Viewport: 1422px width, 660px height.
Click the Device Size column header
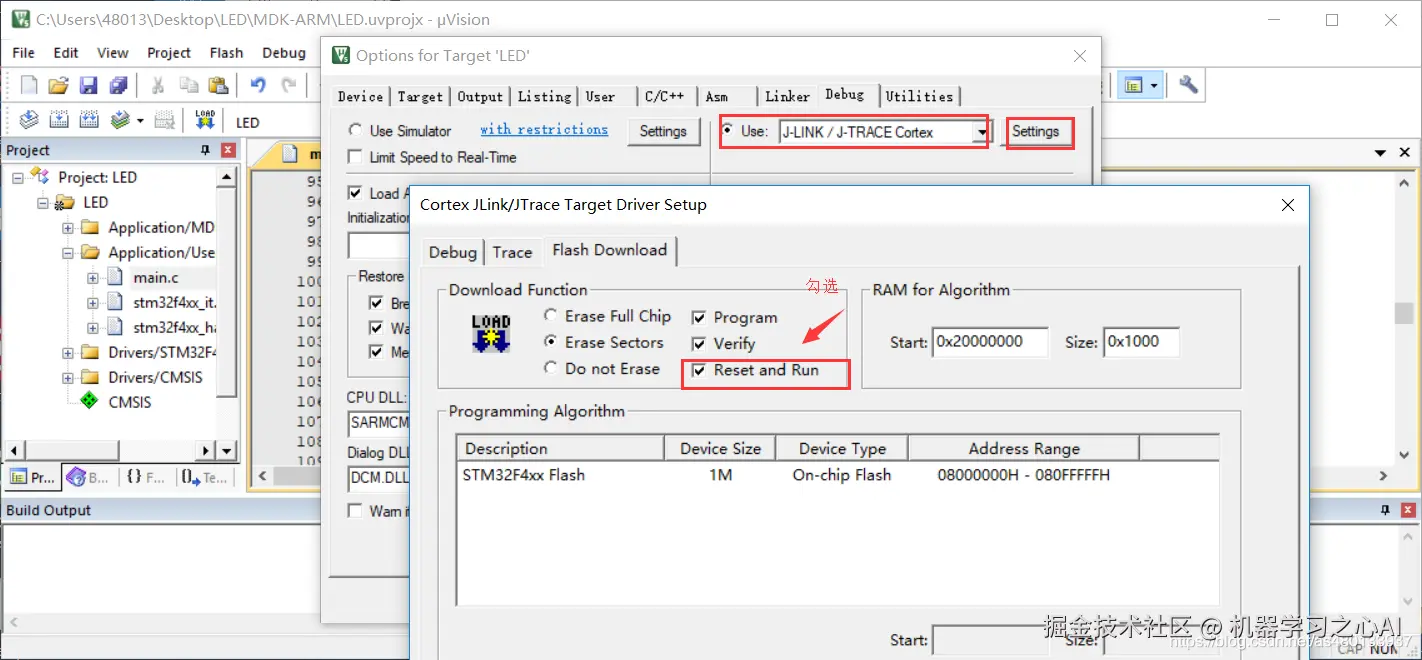coord(720,449)
